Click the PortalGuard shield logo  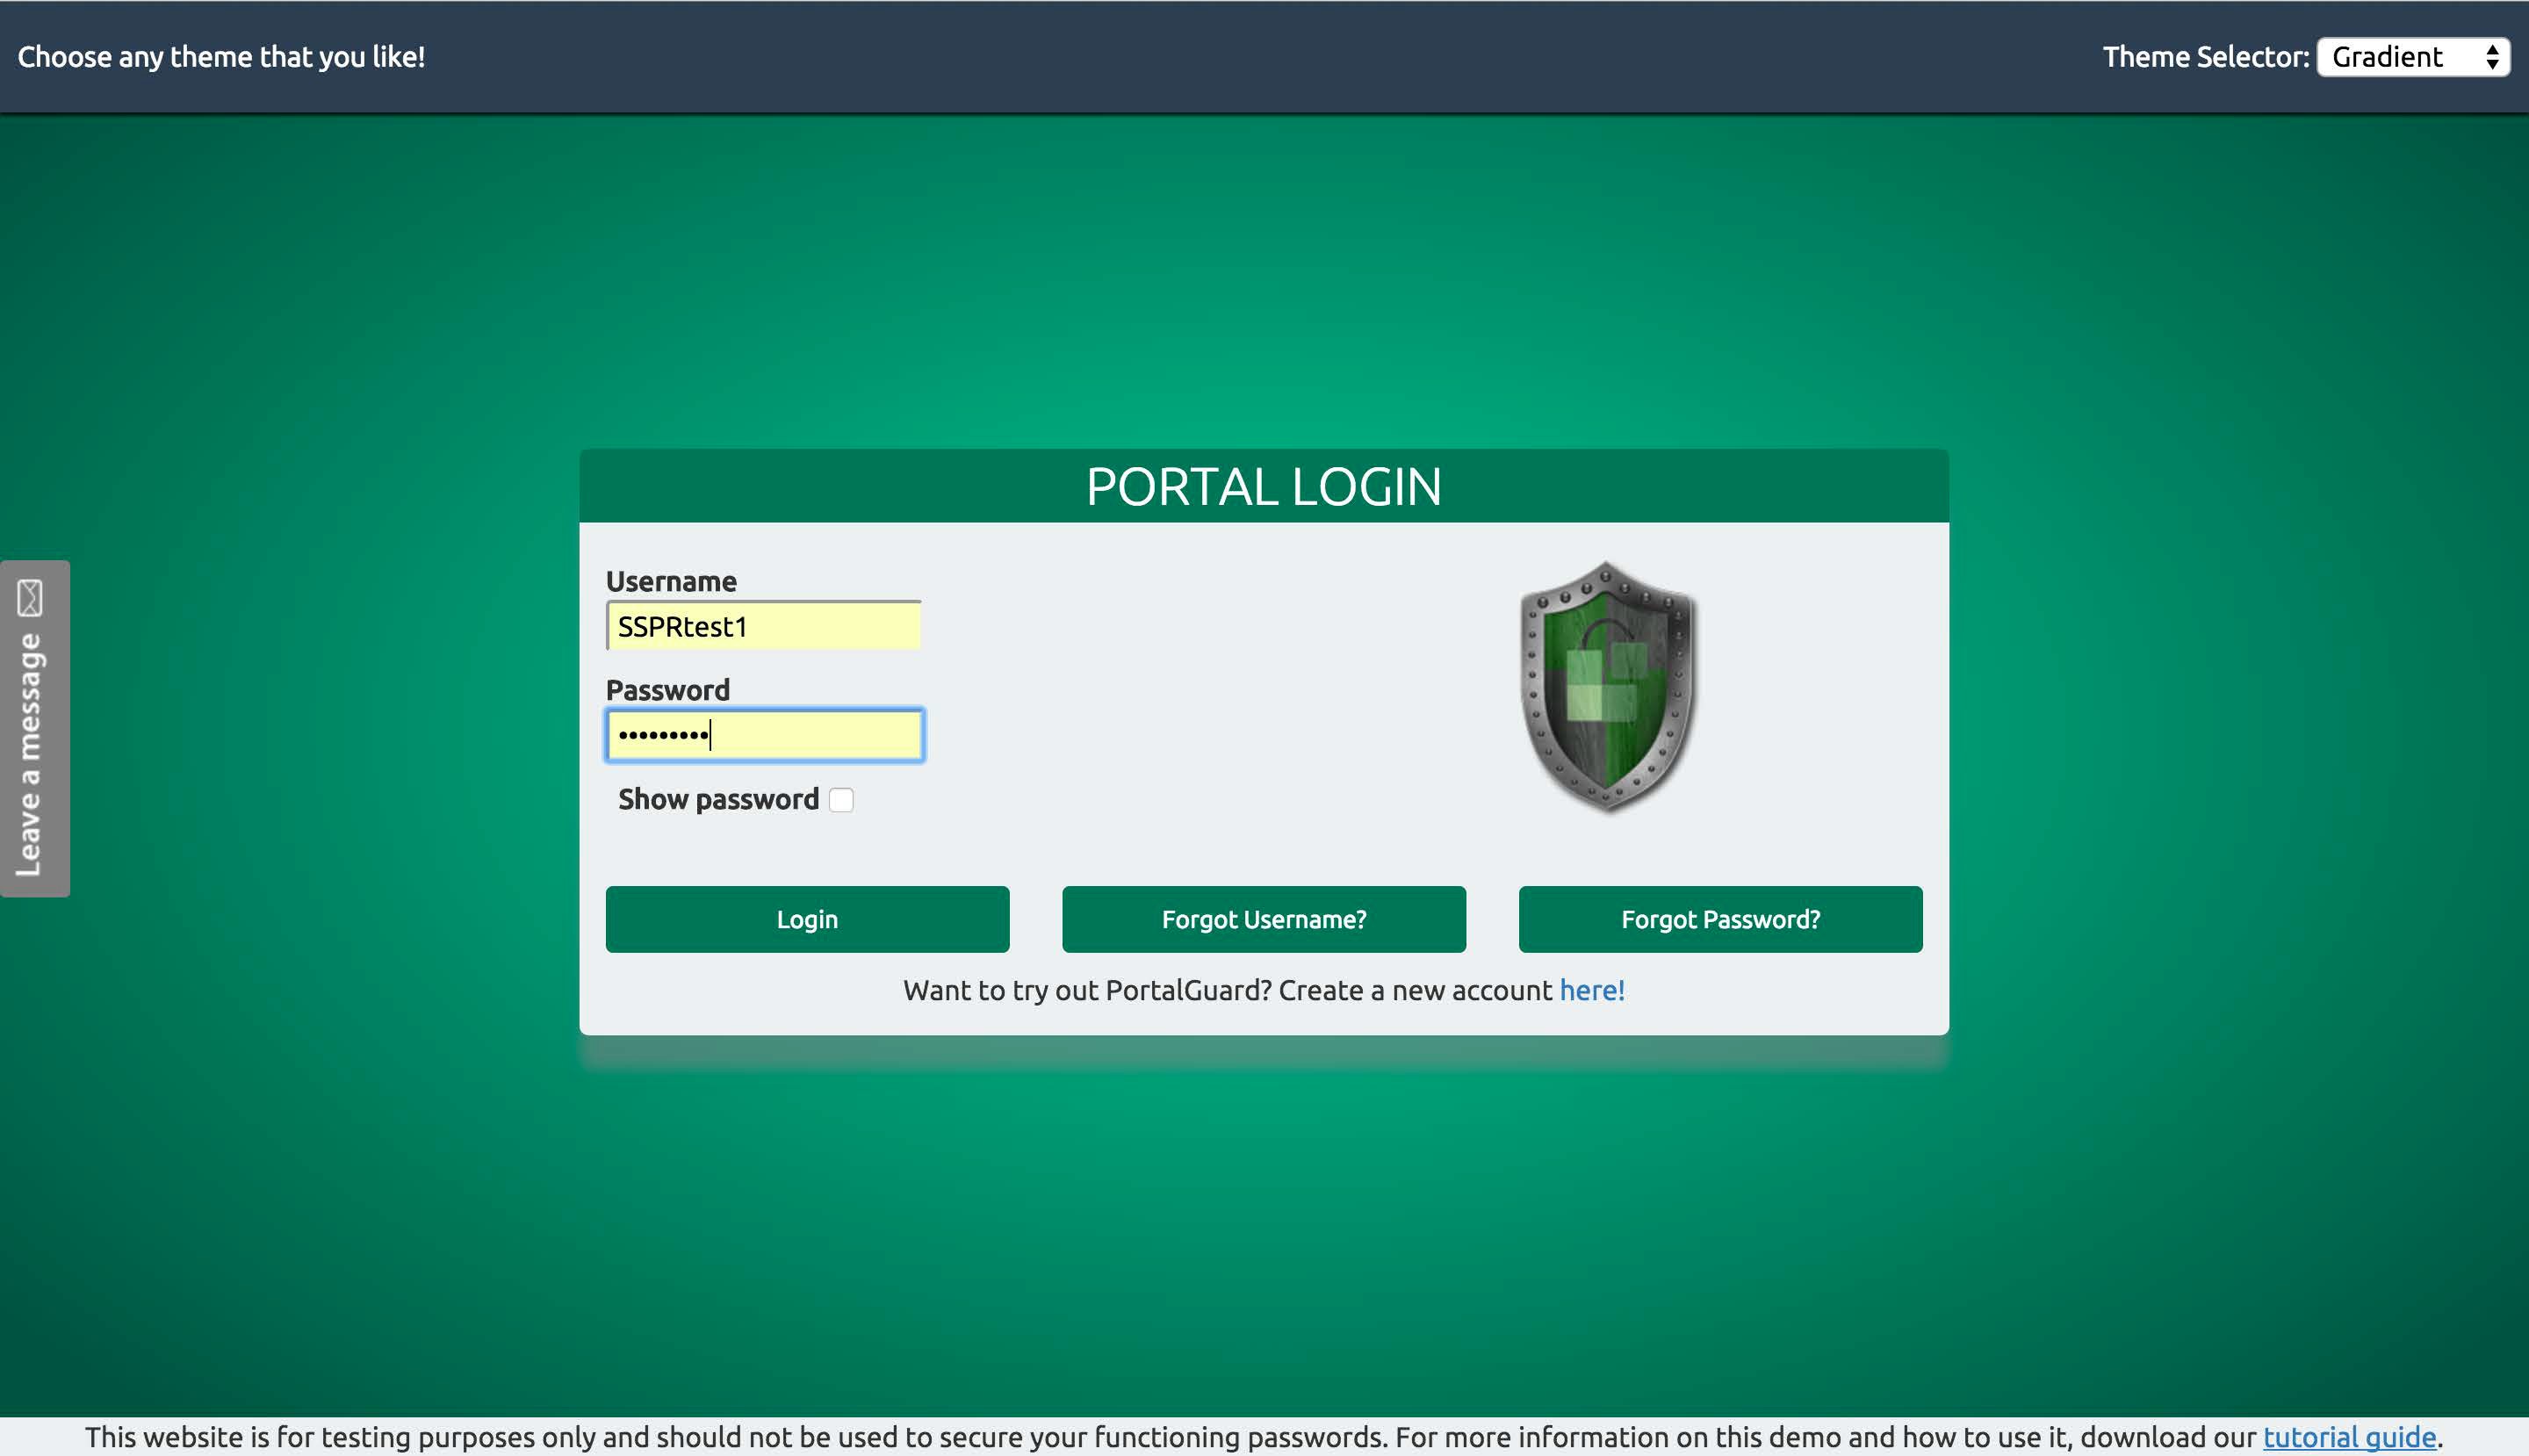[x=1607, y=687]
